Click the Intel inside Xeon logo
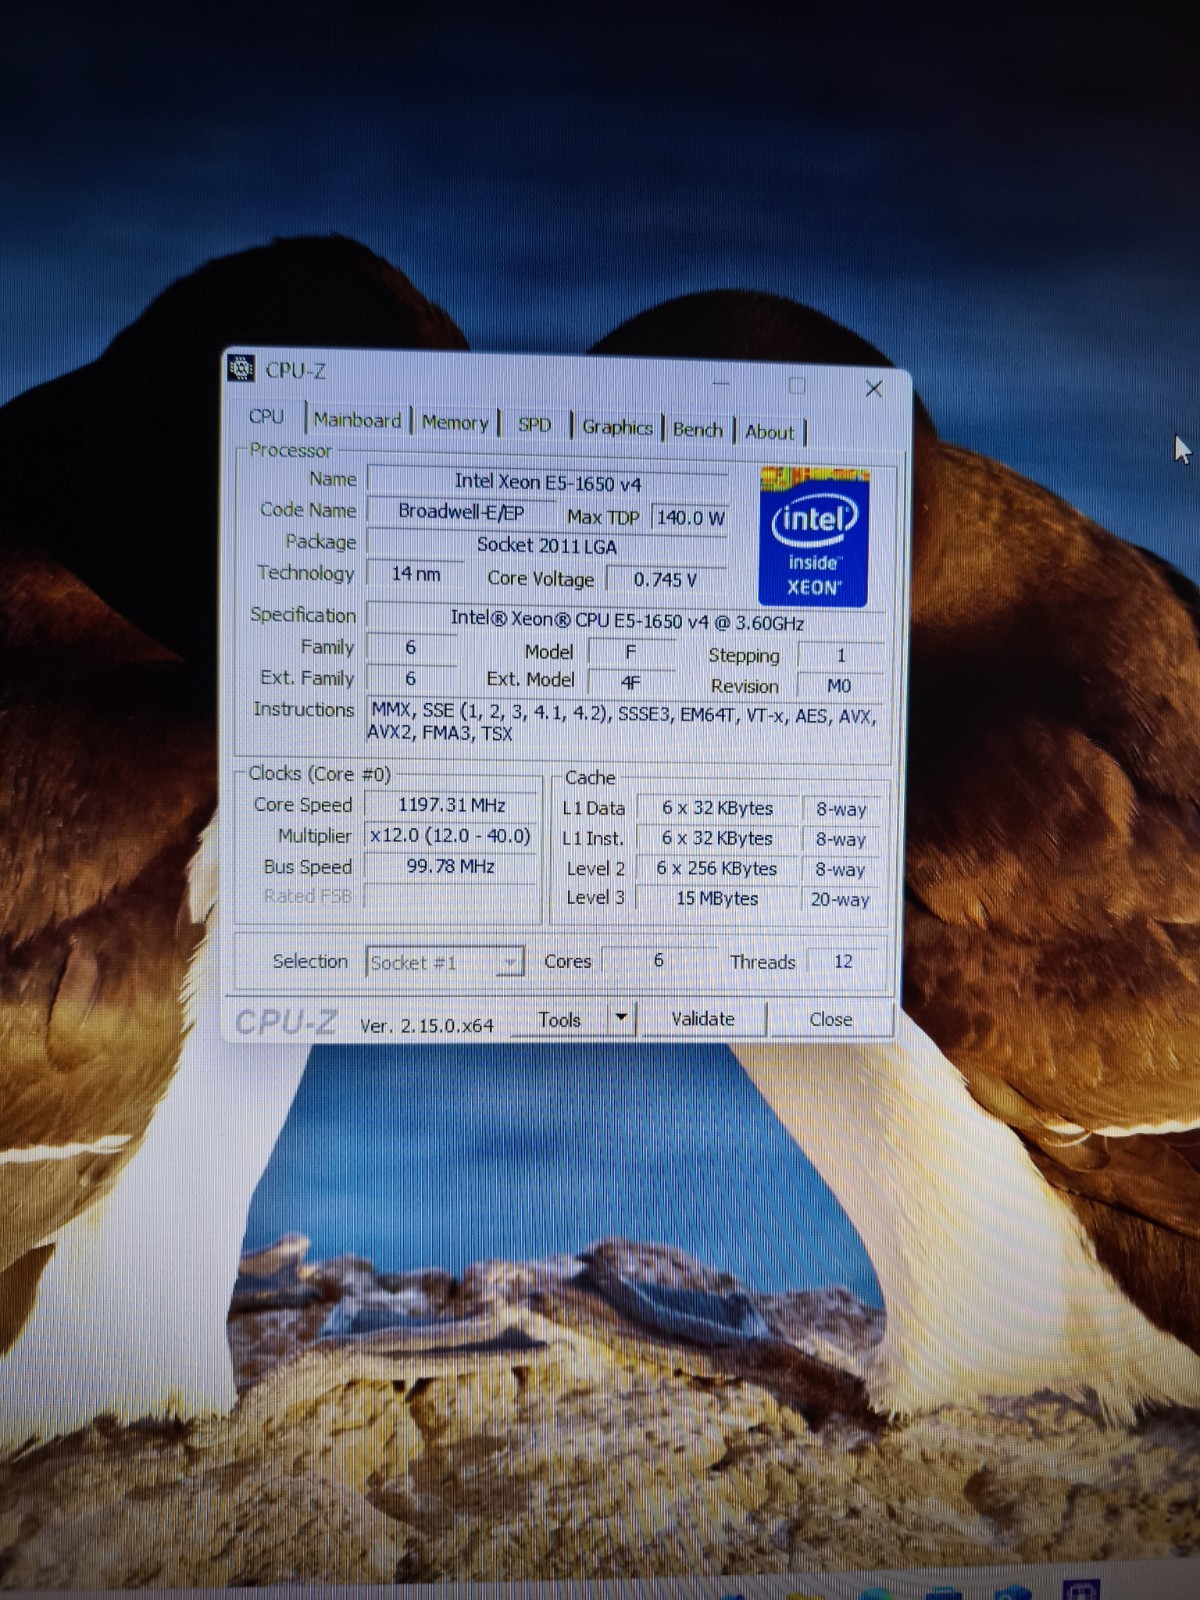This screenshot has height=1600, width=1200. (814, 537)
